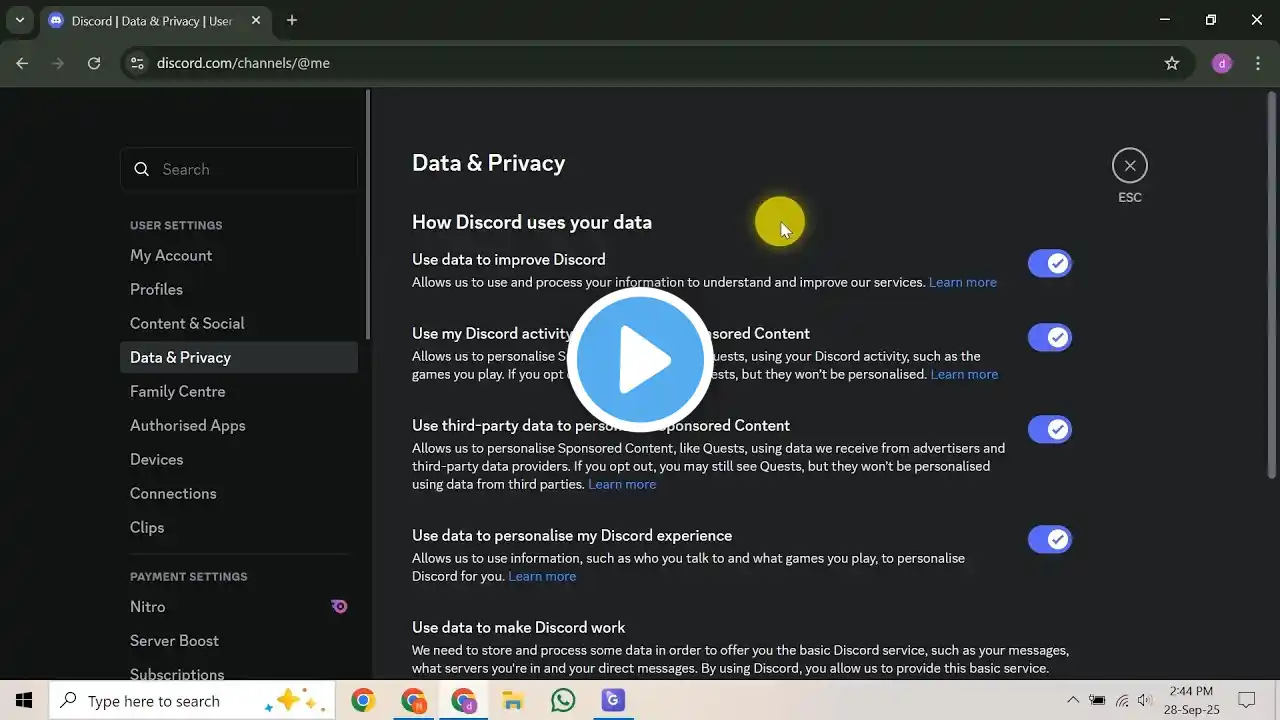Click the large blue play button overlay
Image resolution: width=1280 pixels, height=720 pixels.
point(640,360)
